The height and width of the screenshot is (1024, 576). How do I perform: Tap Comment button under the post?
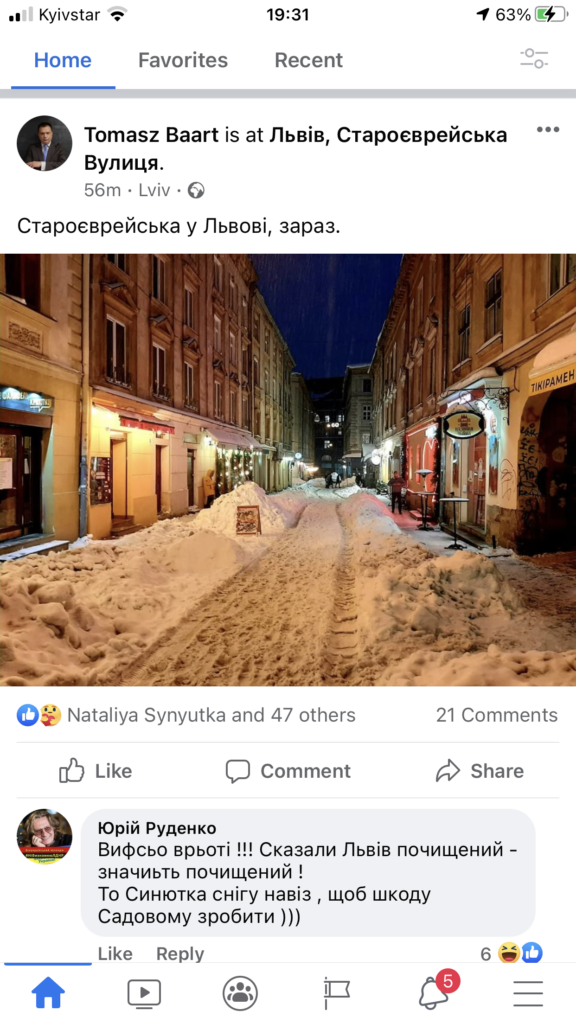pos(288,771)
